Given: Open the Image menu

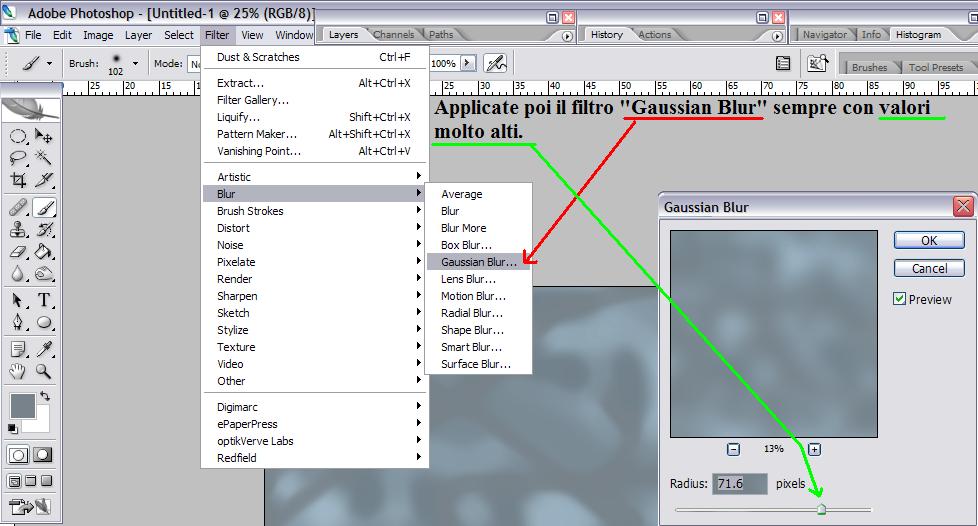Looking at the screenshot, I should point(98,35).
